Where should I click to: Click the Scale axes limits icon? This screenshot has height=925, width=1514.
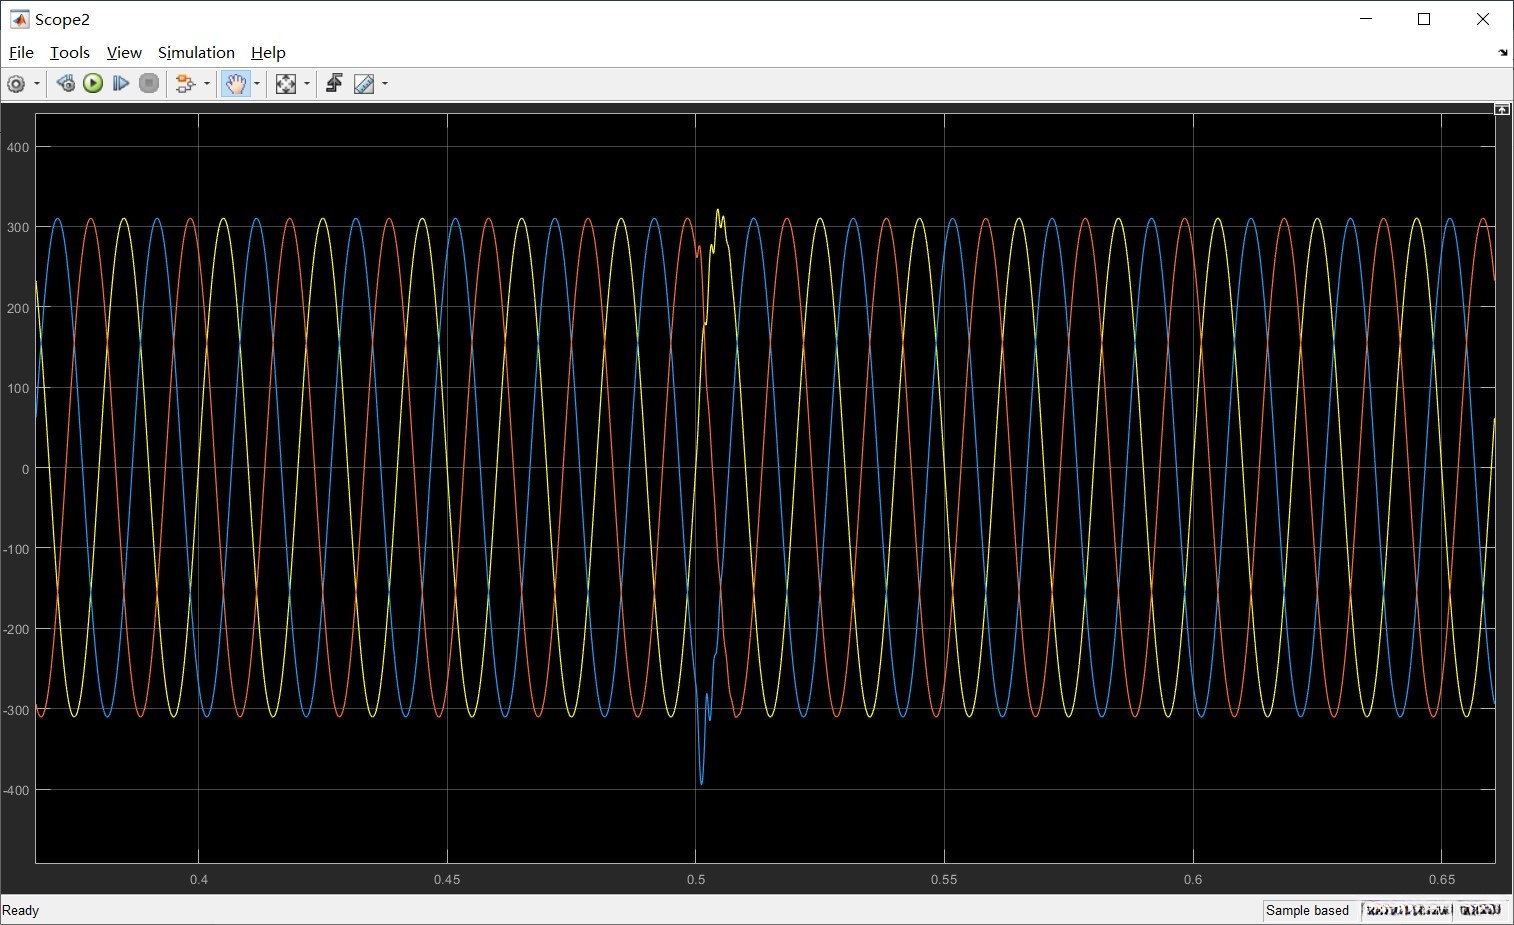pyautogui.click(x=286, y=84)
